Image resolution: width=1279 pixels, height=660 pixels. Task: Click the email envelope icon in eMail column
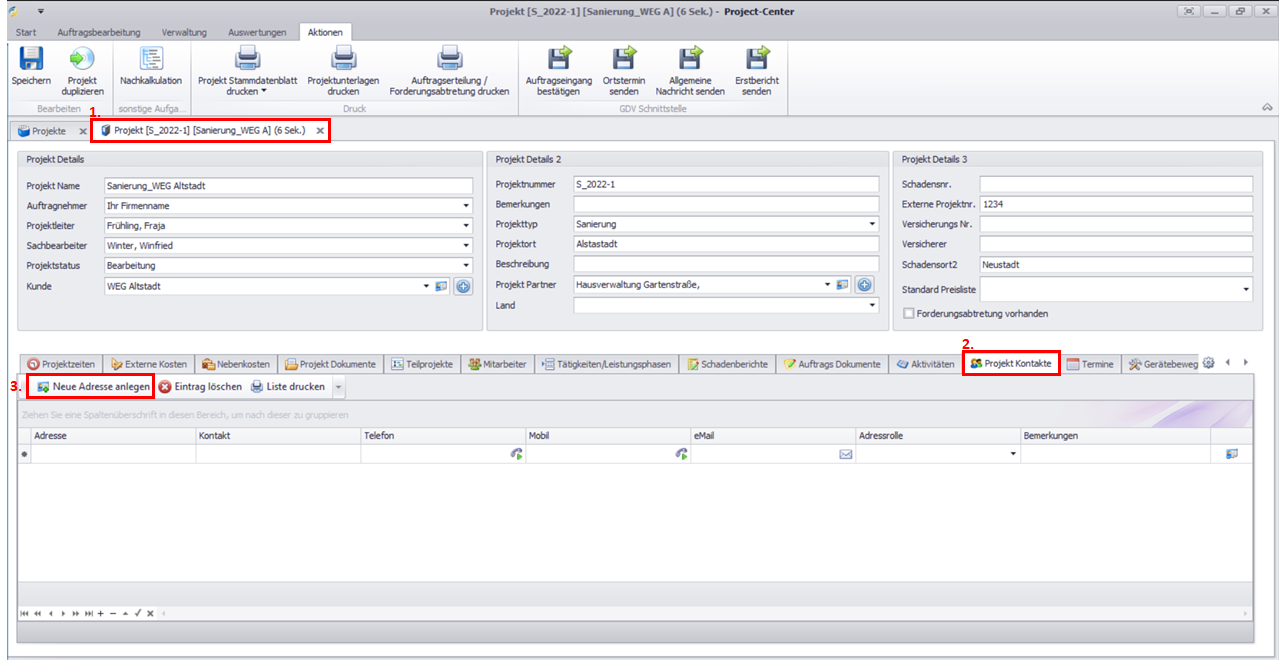click(845, 454)
